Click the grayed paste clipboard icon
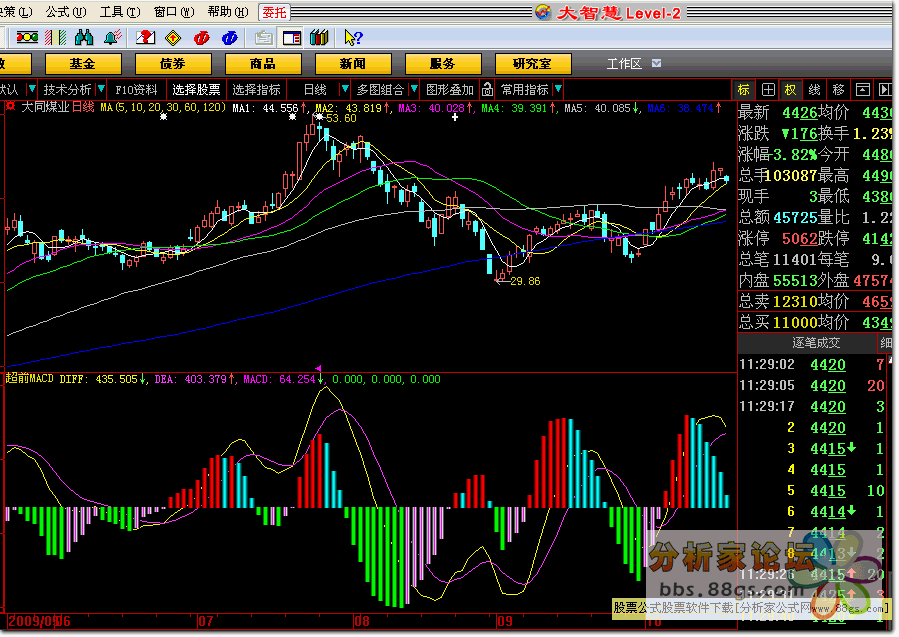Image resolution: width=899 pixels, height=637 pixels. (x=263, y=38)
